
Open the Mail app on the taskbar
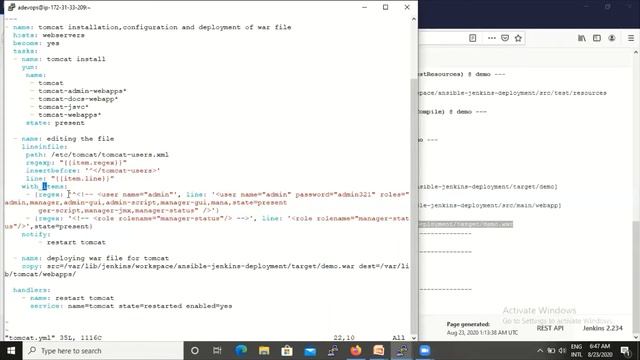(x=310, y=351)
